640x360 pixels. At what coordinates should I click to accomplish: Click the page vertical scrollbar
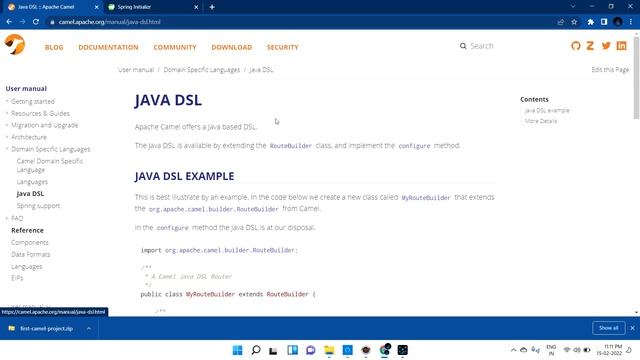636,78
